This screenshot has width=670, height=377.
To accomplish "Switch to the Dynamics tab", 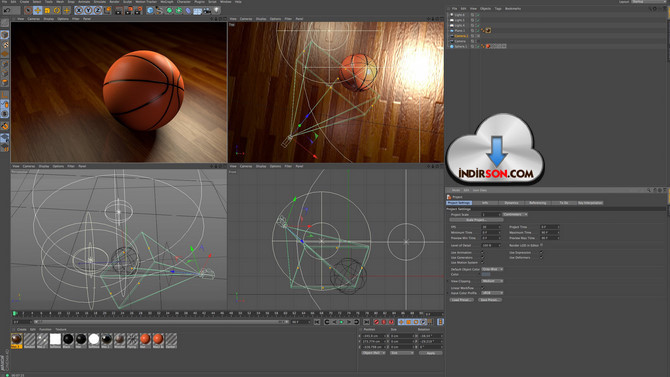I will 511,203.
